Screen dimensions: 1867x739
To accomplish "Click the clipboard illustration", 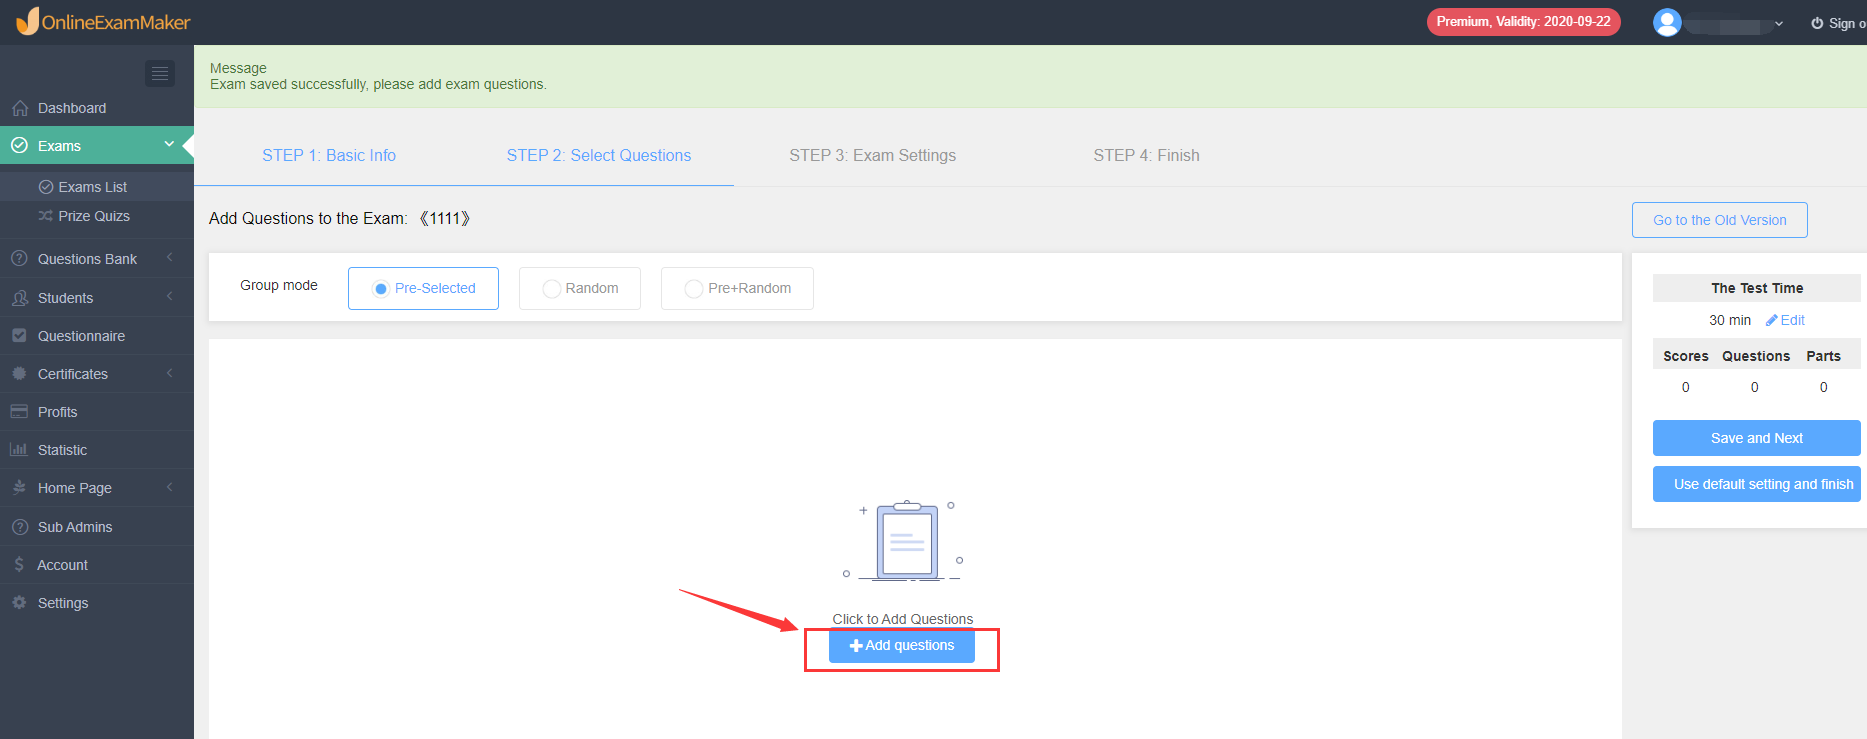I will 905,541.
